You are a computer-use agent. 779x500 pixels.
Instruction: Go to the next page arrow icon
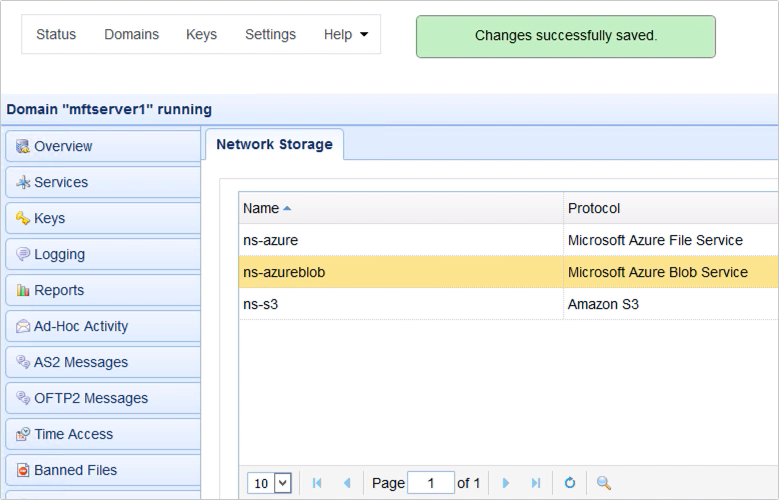tap(506, 483)
